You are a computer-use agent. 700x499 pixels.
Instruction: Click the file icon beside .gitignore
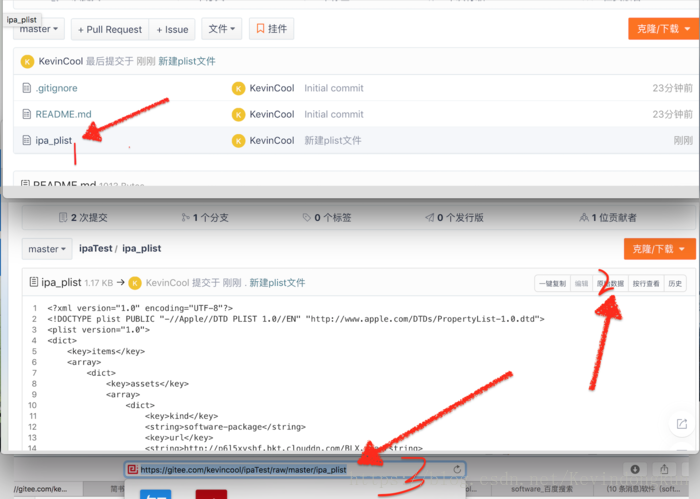(x=27, y=88)
